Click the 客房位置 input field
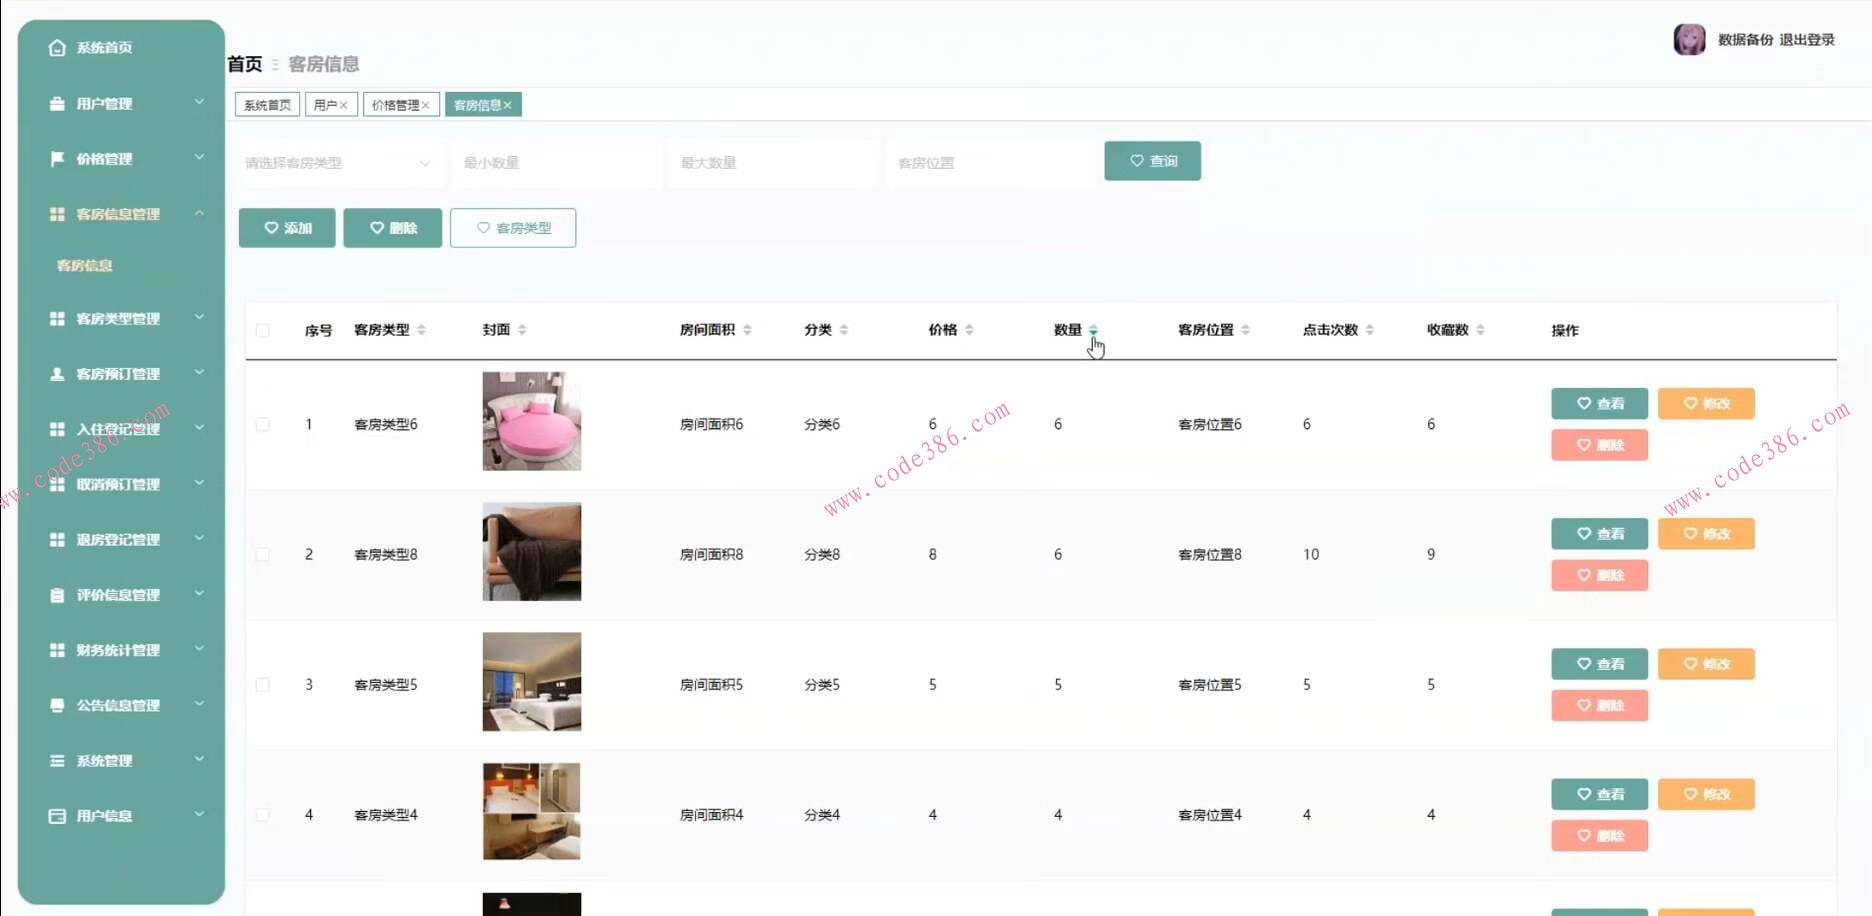This screenshot has width=1872, height=916. click(988, 162)
